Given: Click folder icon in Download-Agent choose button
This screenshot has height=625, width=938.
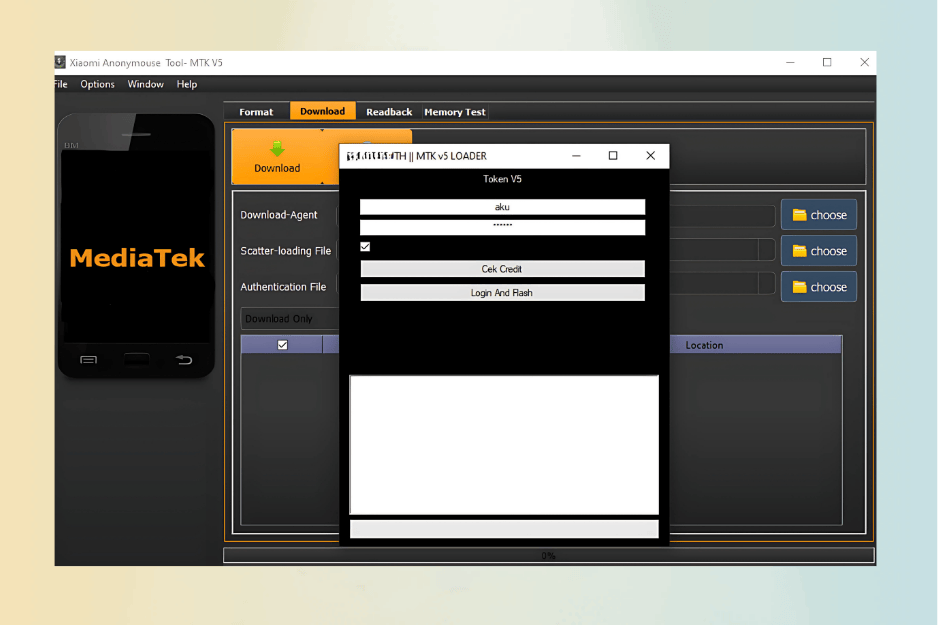Looking at the screenshot, I should (799, 215).
